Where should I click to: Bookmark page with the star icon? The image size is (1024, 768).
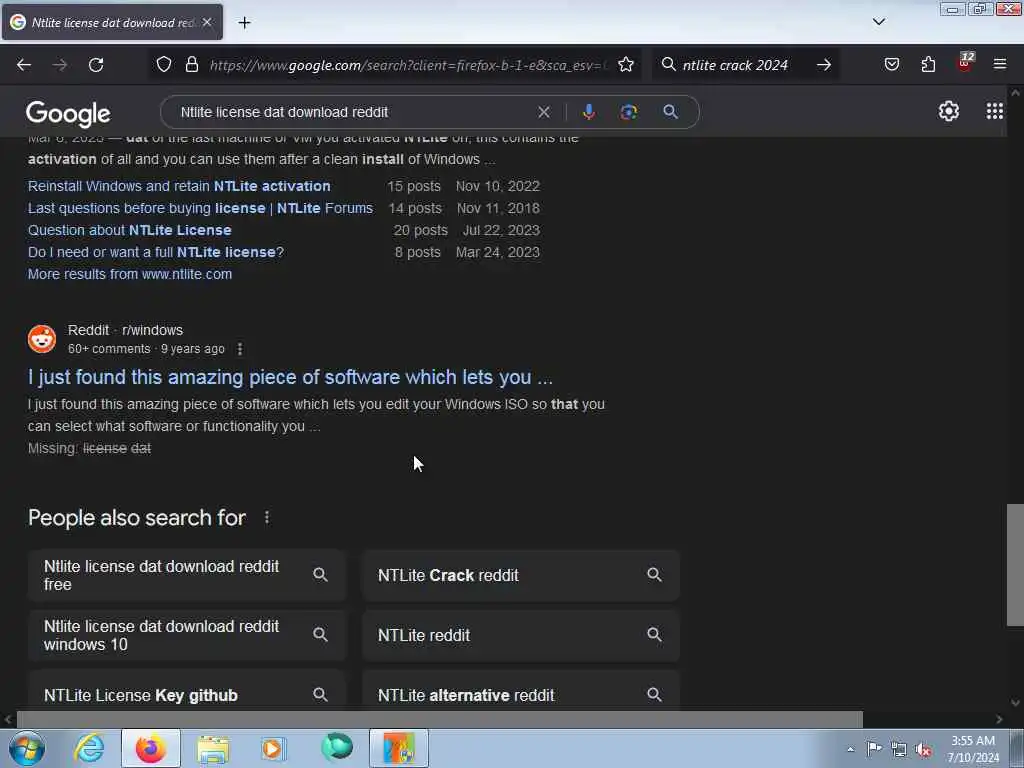point(626,64)
